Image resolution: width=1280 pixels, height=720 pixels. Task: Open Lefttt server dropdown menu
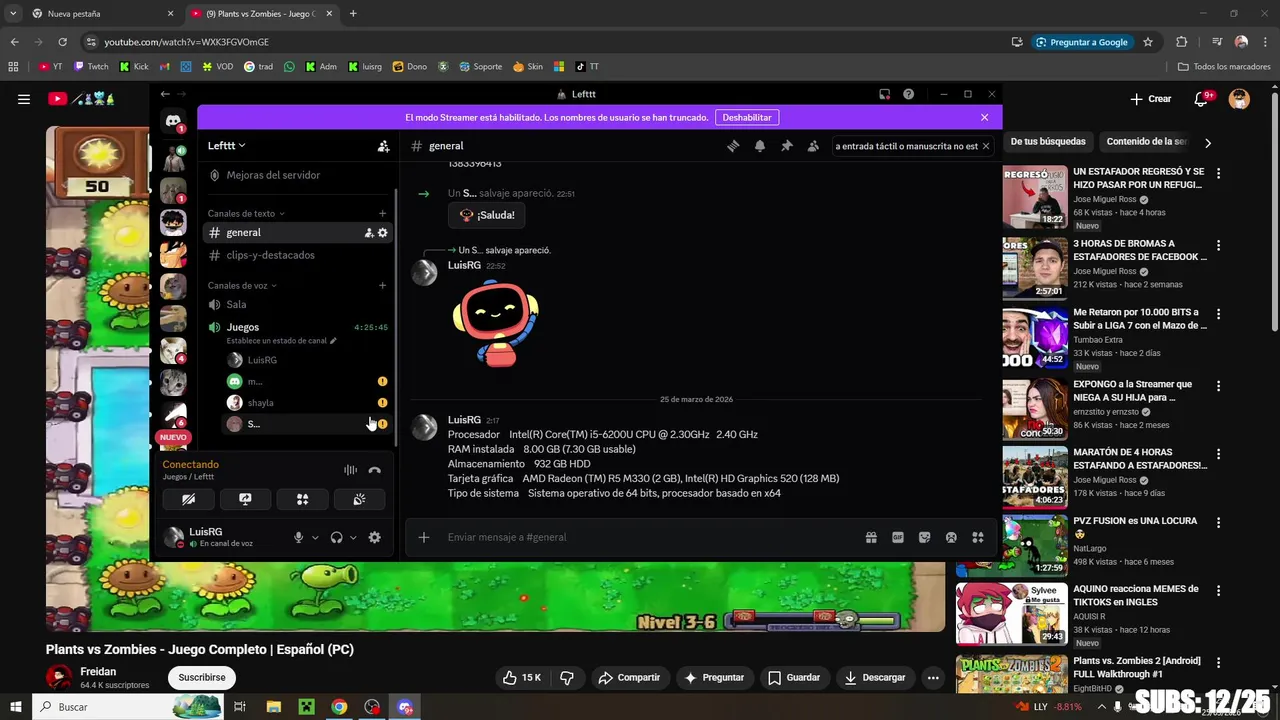click(227, 146)
